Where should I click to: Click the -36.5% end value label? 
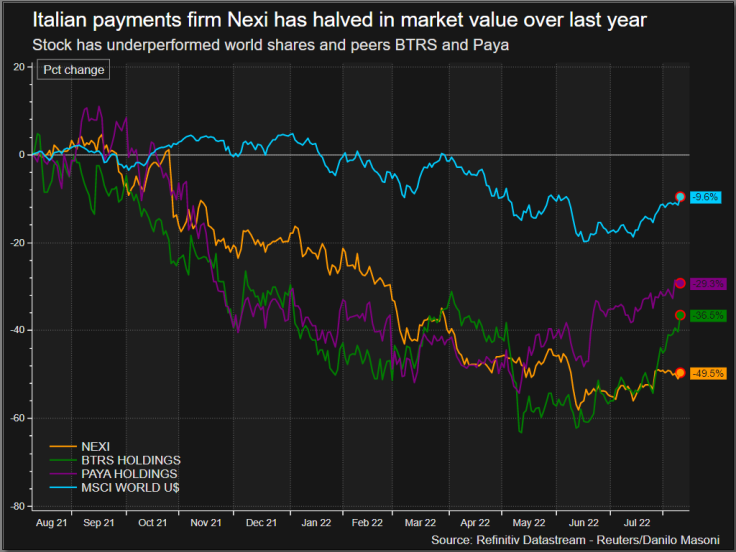point(708,315)
